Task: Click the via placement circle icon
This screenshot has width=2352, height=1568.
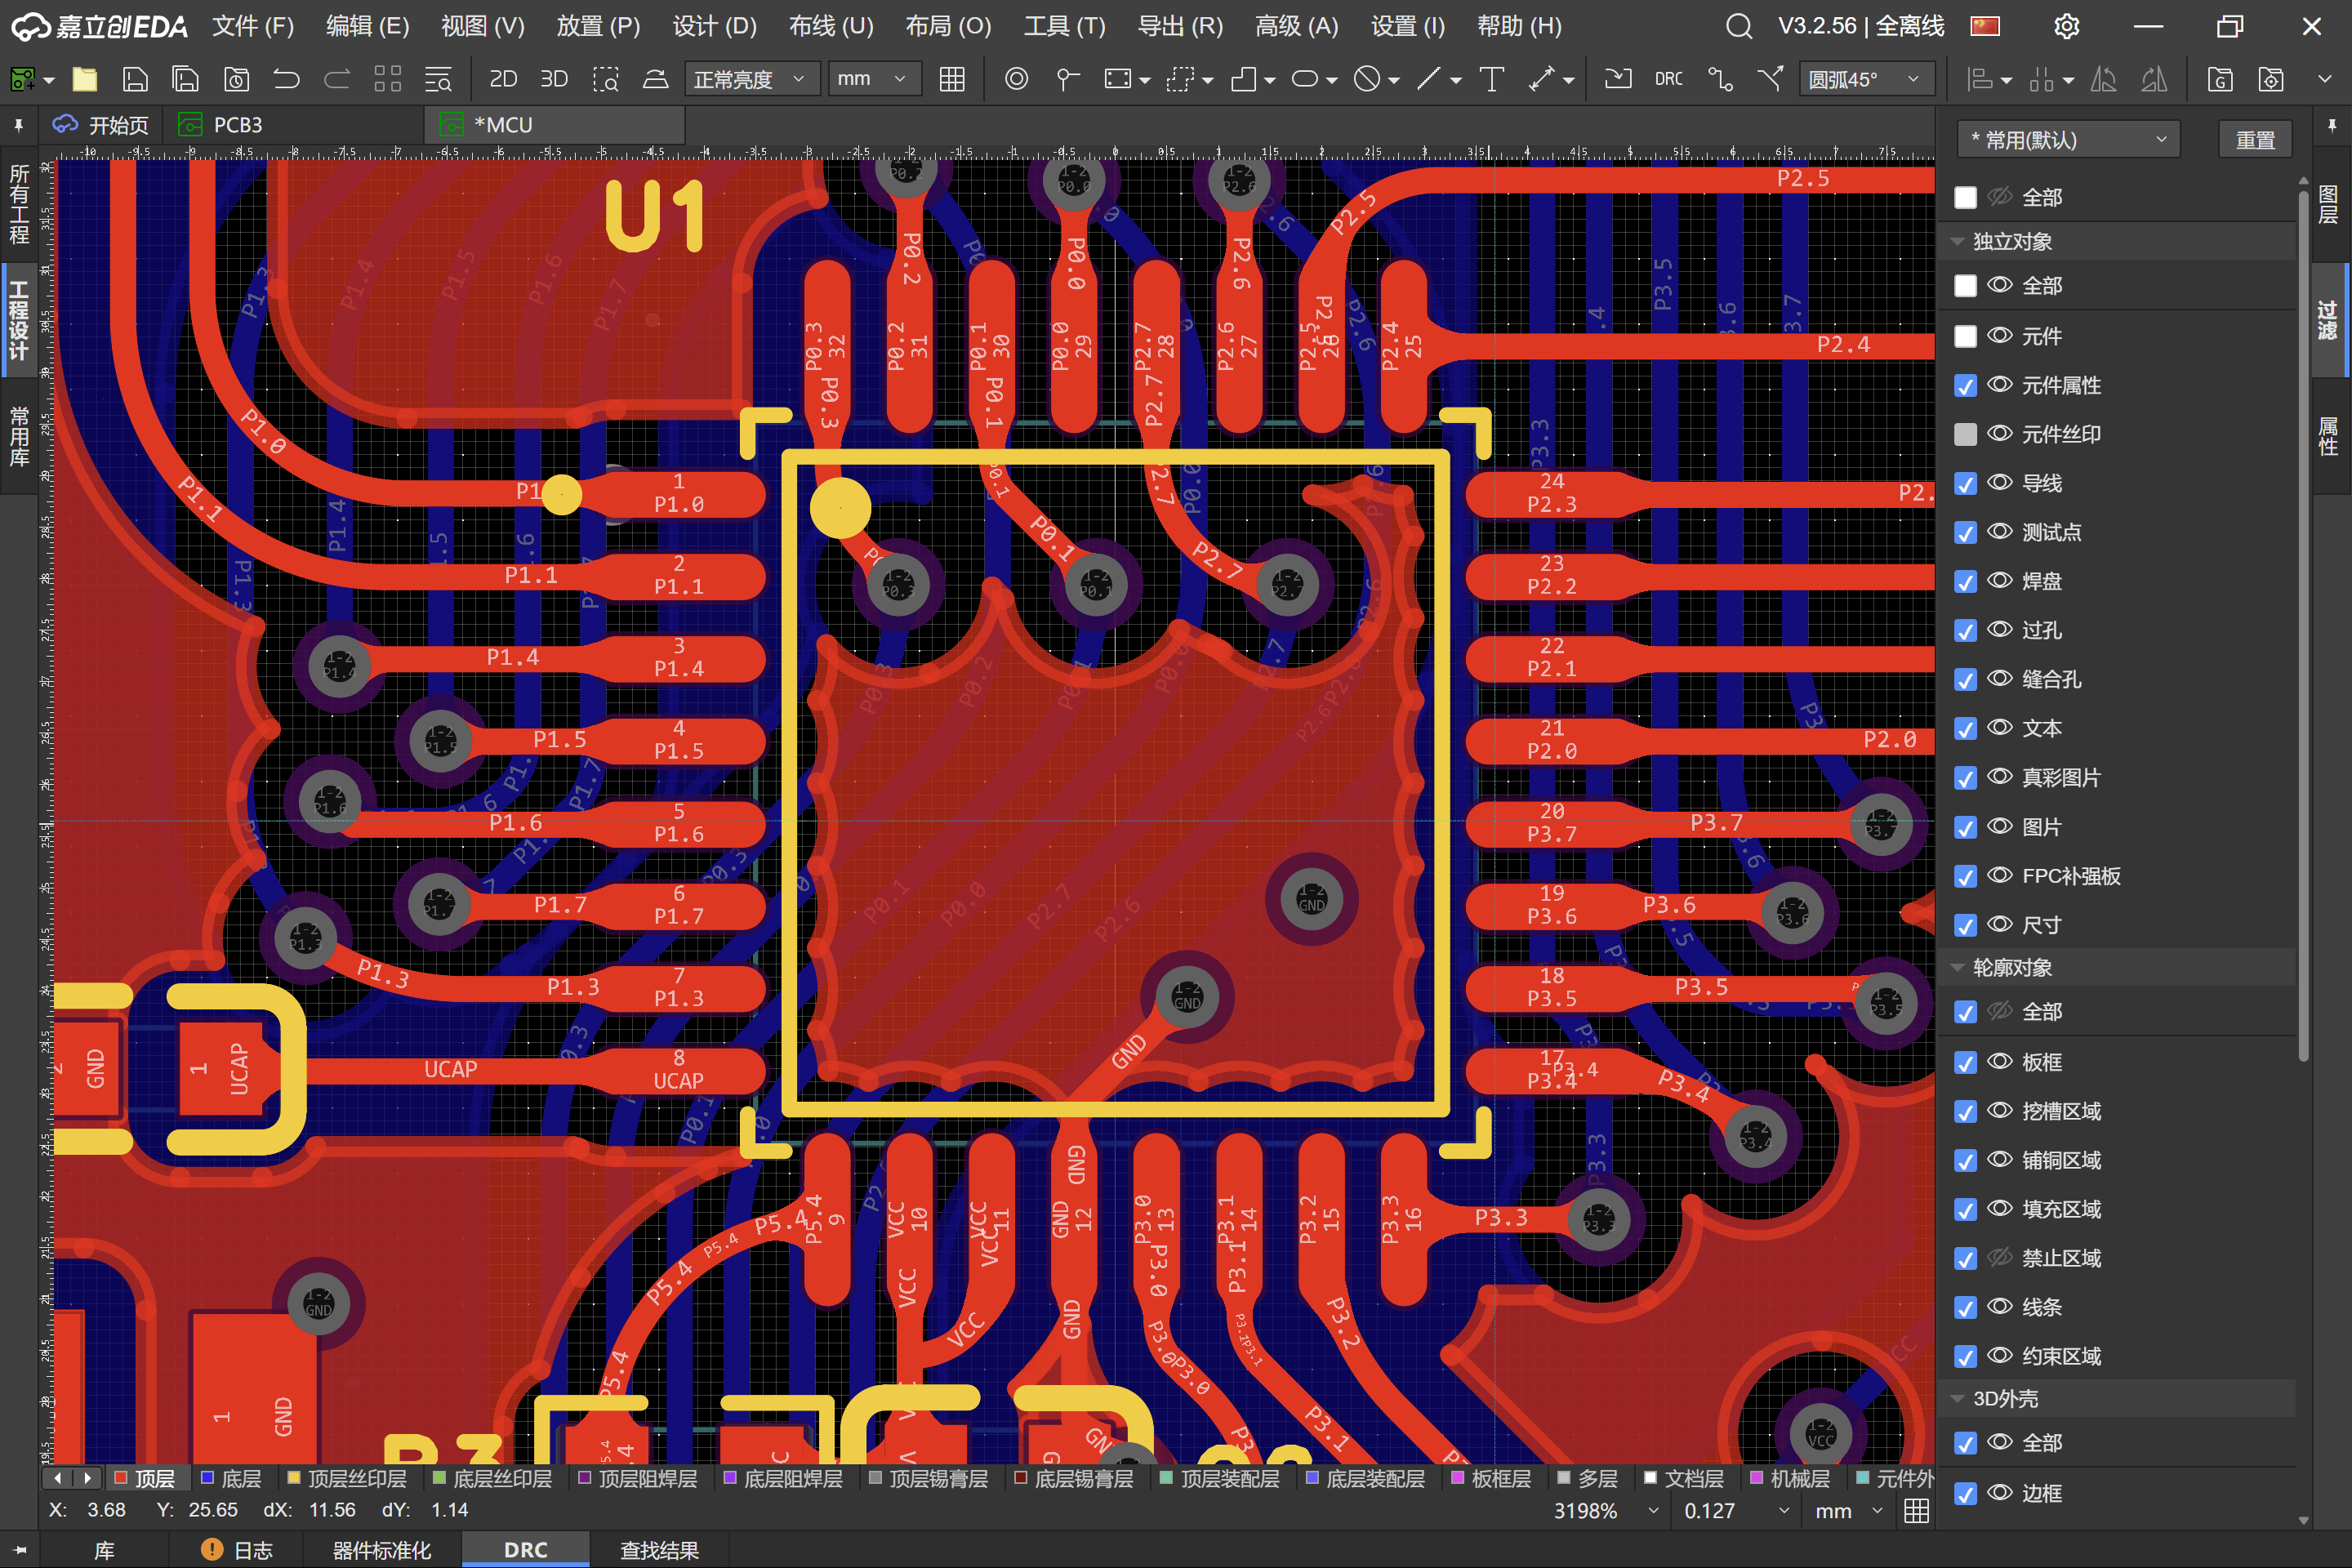Action: point(1016,79)
